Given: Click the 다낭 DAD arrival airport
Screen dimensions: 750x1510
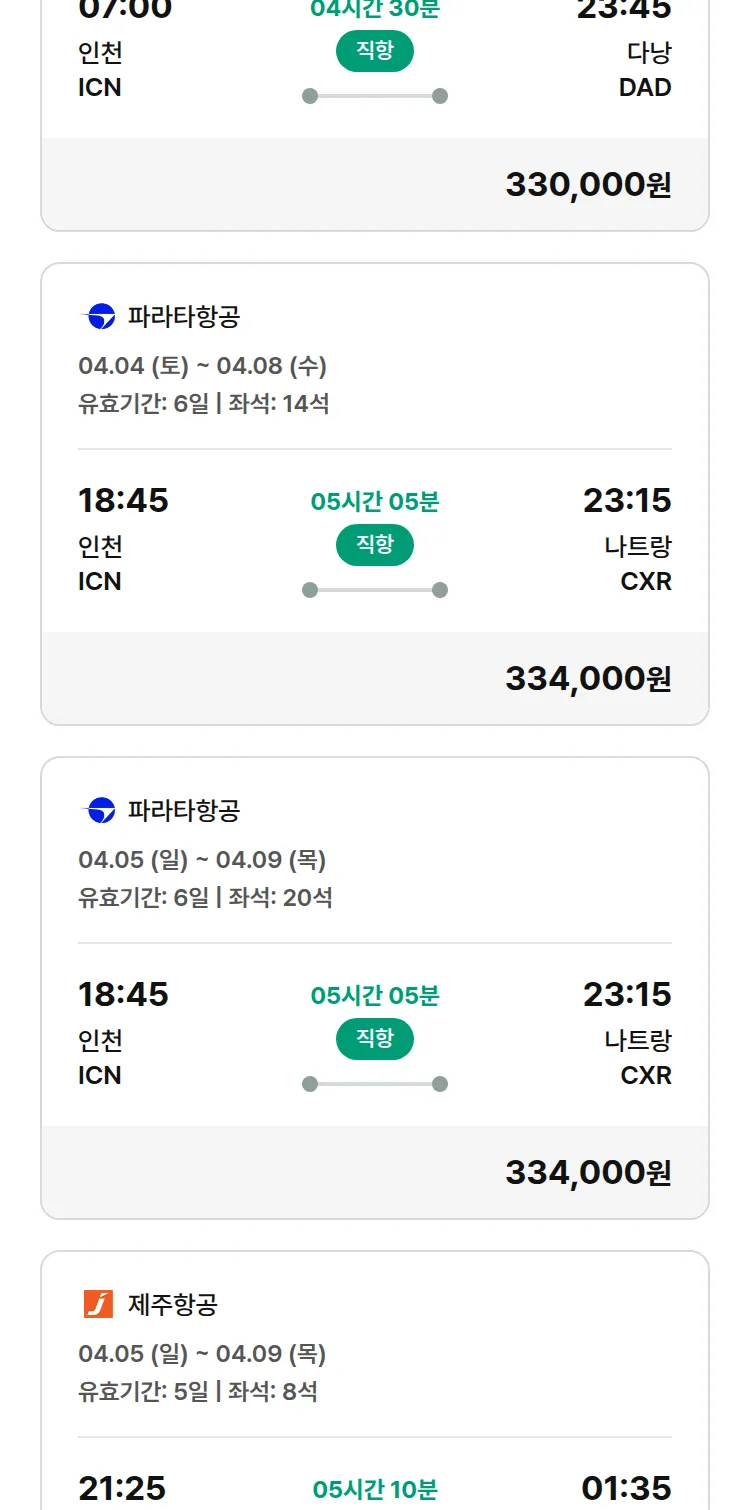Looking at the screenshot, I should click(645, 70).
